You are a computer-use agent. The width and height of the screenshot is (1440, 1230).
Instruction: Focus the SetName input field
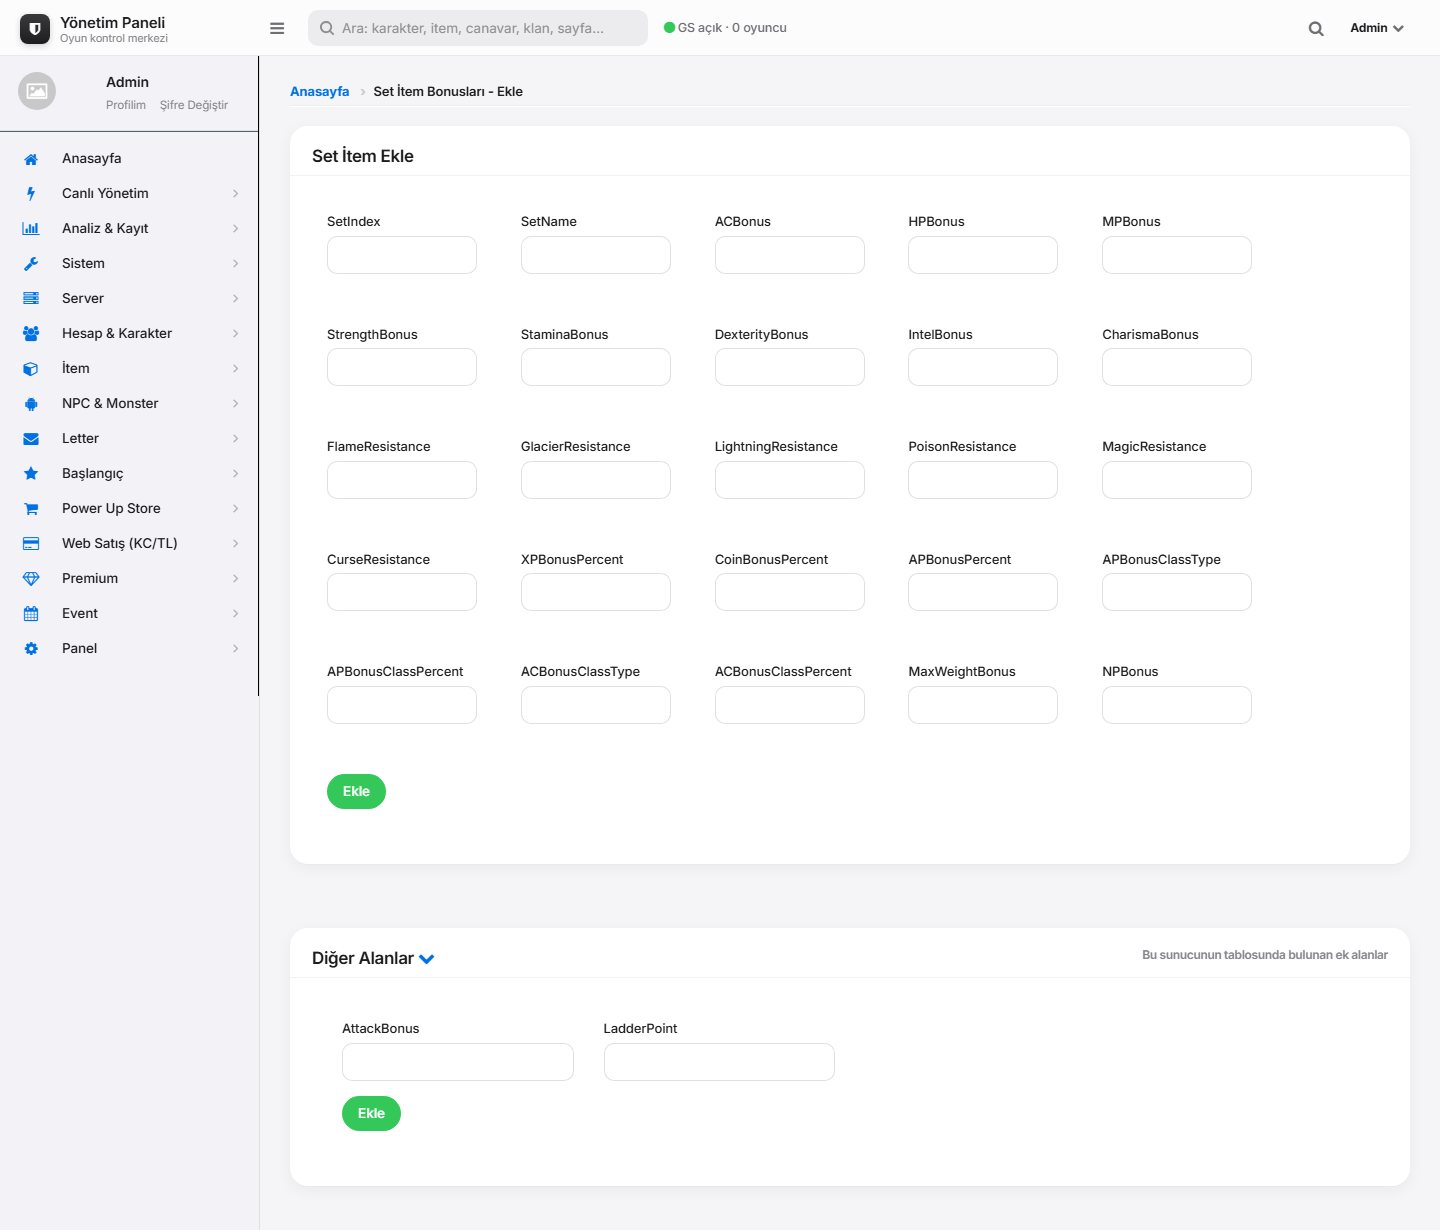pyautogui.click(x=596, y=255)
